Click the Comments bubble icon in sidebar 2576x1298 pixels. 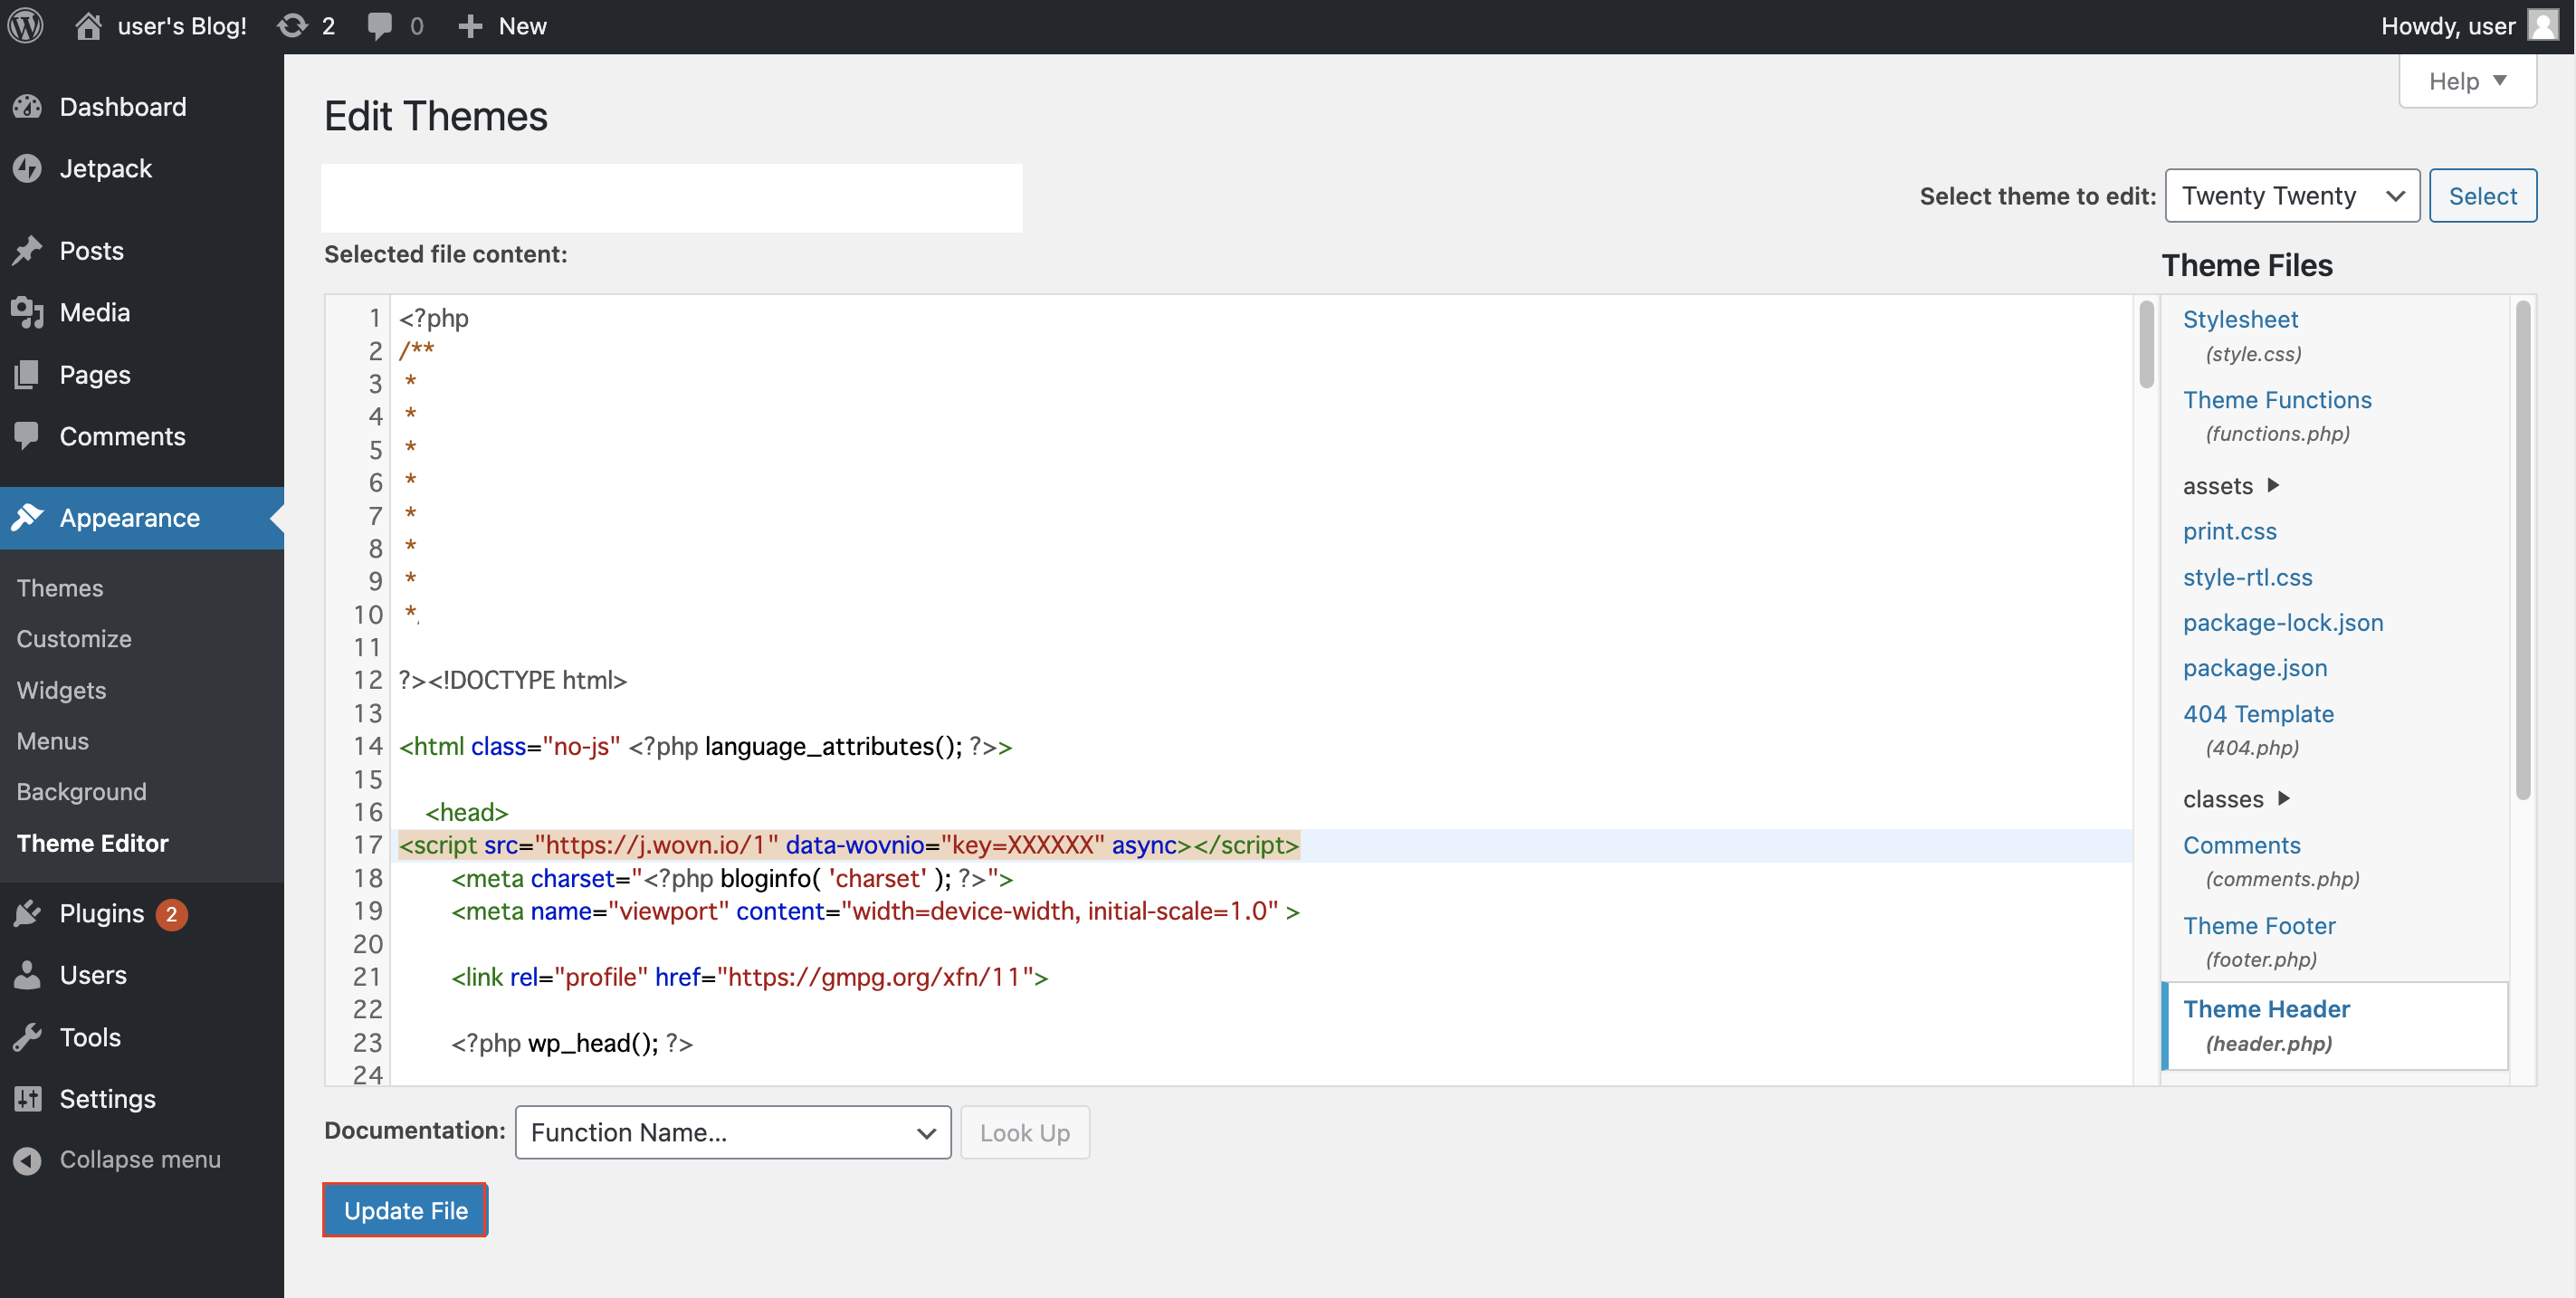(28, 436)
